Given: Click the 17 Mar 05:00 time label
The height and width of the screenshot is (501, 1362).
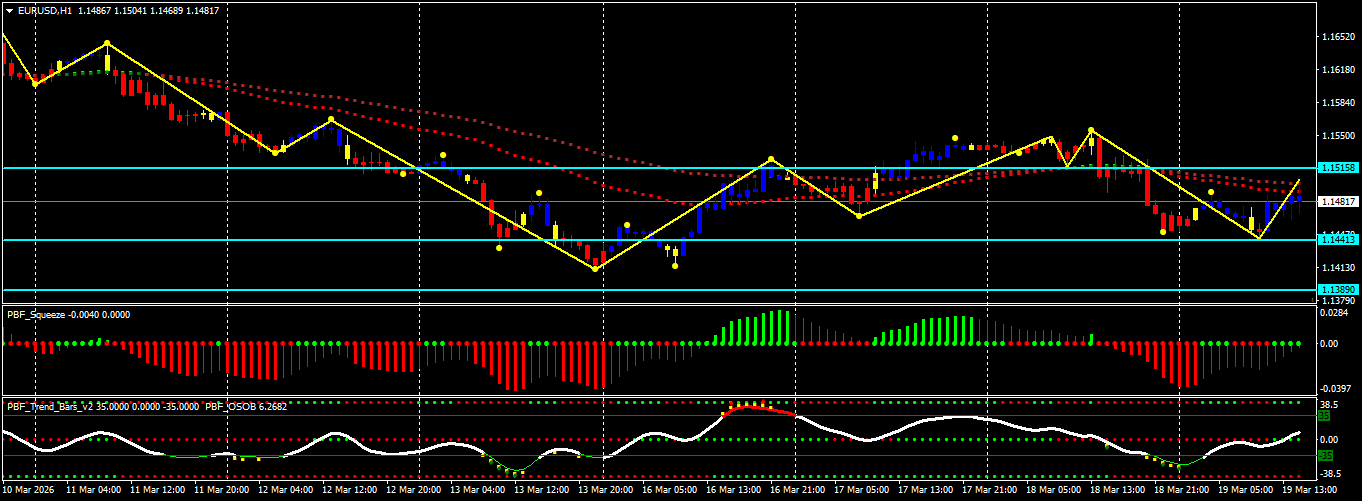Looking at the screenshot, I should [x=864, y=492].
